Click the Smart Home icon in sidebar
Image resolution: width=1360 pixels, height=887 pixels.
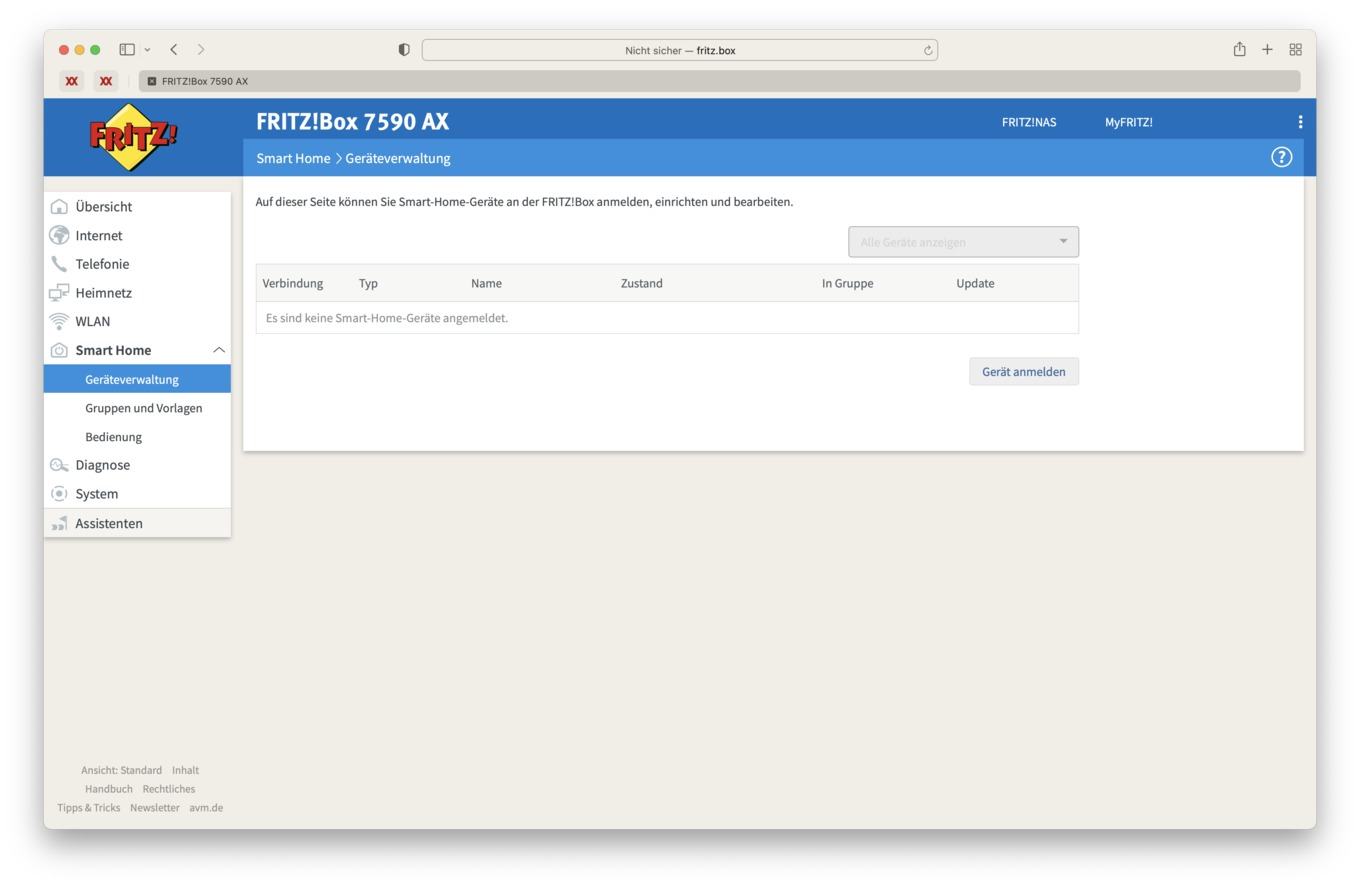tap(59, 350)
